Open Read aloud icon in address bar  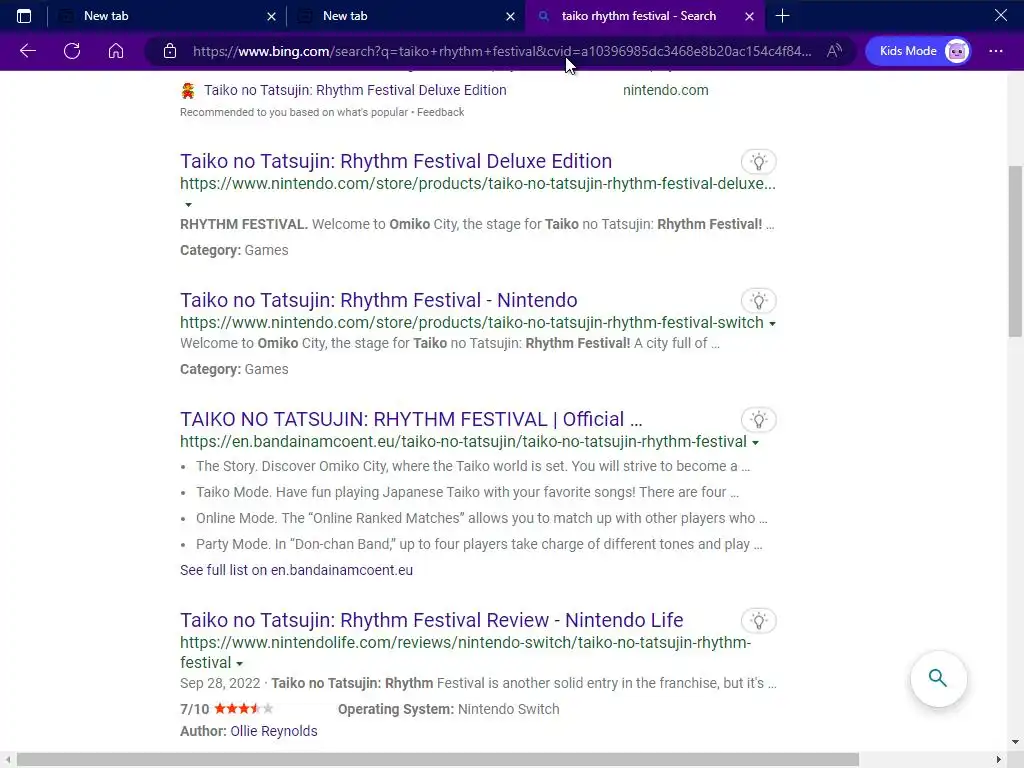(834, 51)
